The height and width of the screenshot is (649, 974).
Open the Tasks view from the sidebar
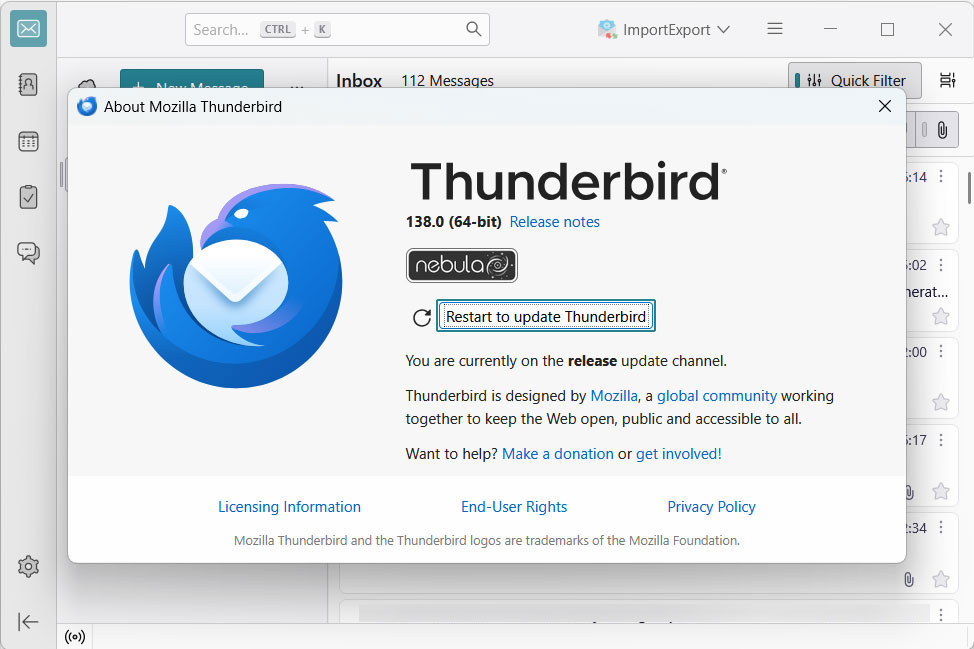[x=28, y=197]
